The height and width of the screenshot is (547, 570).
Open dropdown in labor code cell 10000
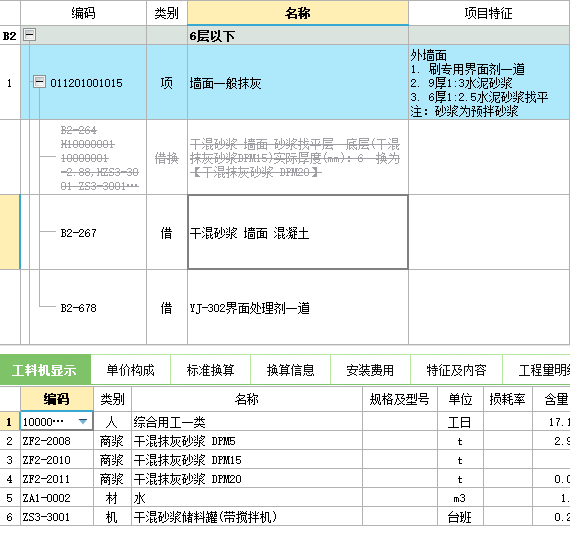(x=83, y=422)
